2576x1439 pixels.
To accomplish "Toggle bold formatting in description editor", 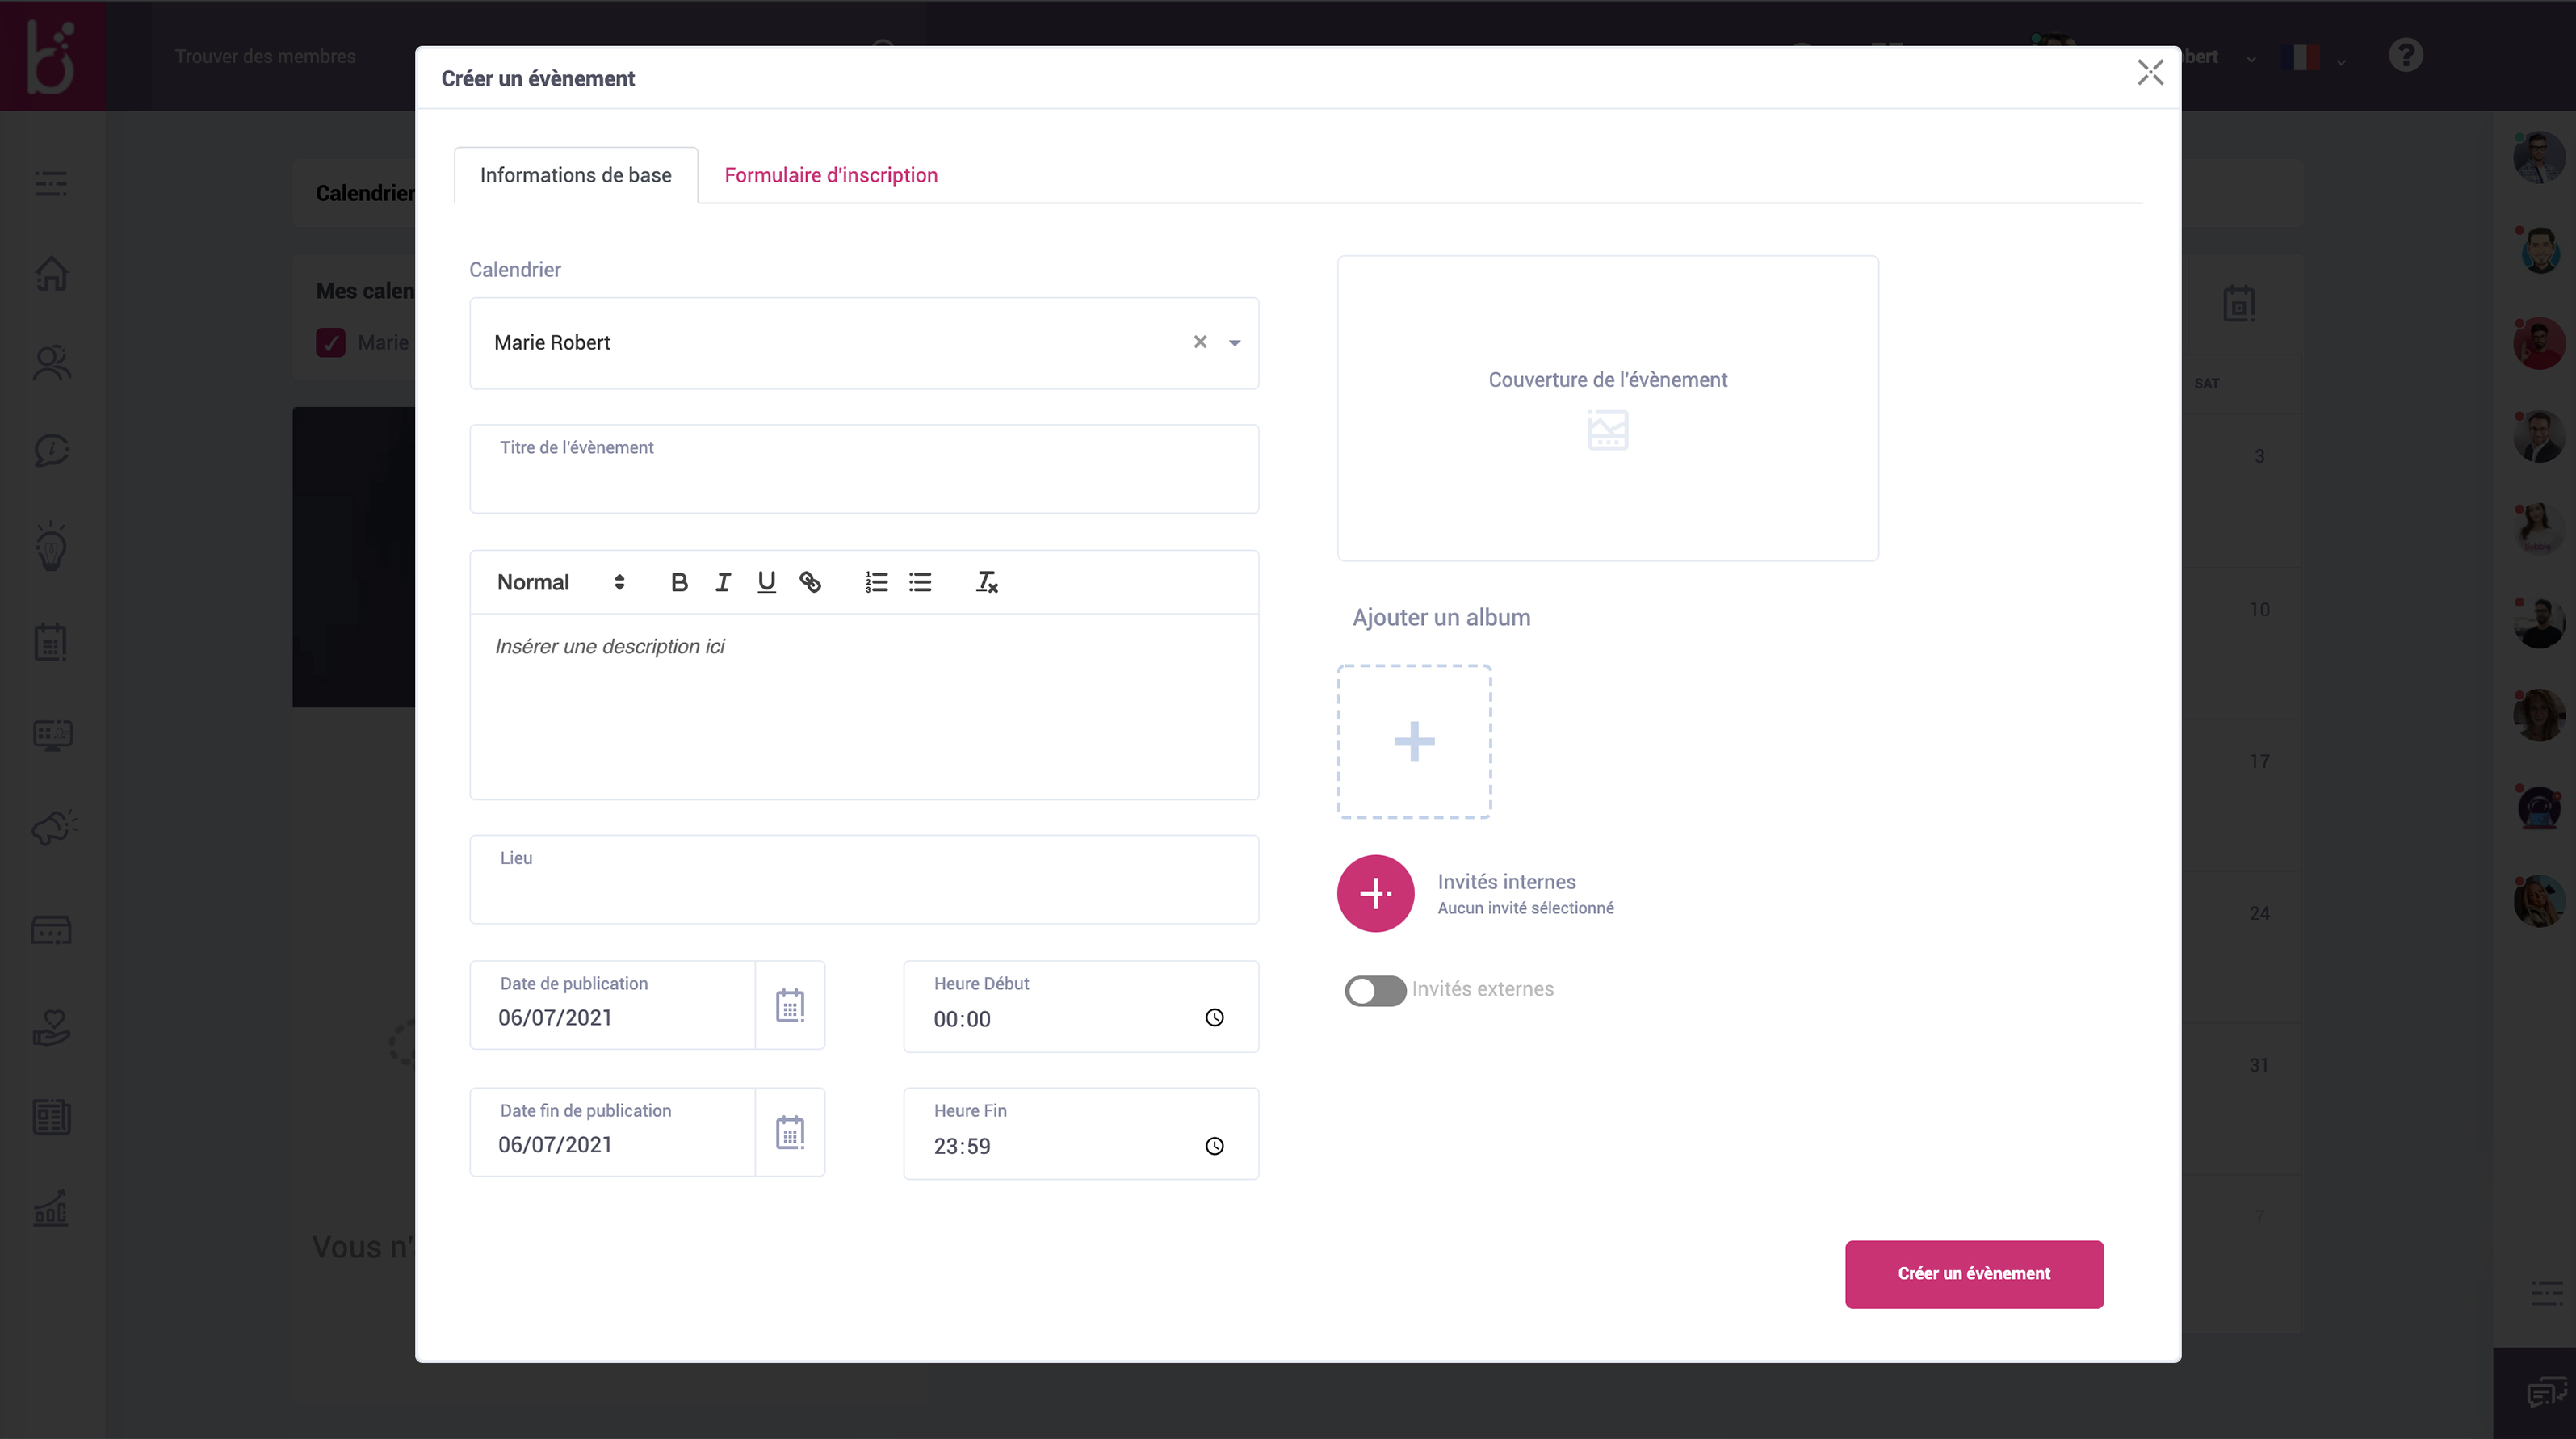I will tap(679, 582).
